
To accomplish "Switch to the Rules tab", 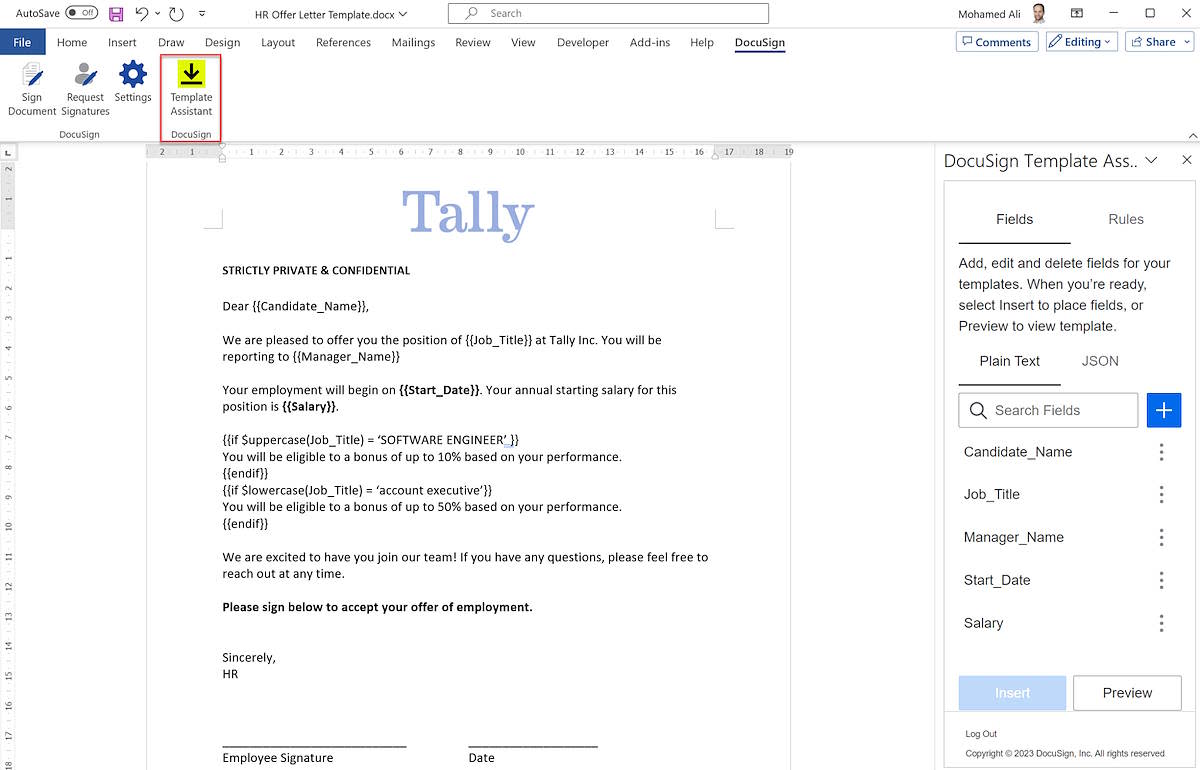I will click(x=1125, y=219).
